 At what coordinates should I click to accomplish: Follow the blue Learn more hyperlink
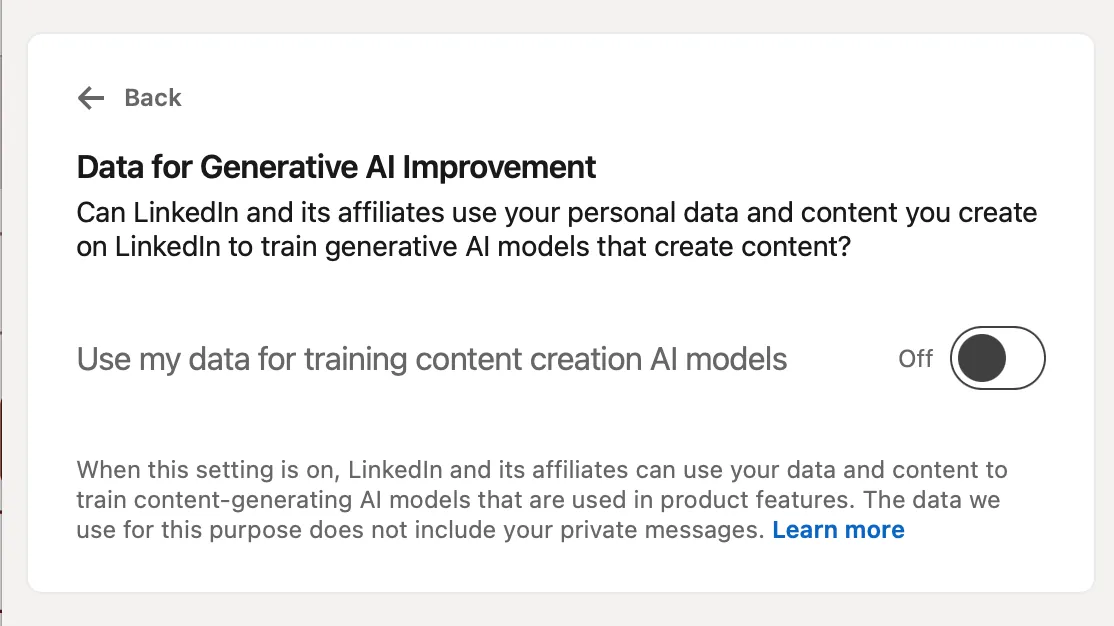point(838,529)
